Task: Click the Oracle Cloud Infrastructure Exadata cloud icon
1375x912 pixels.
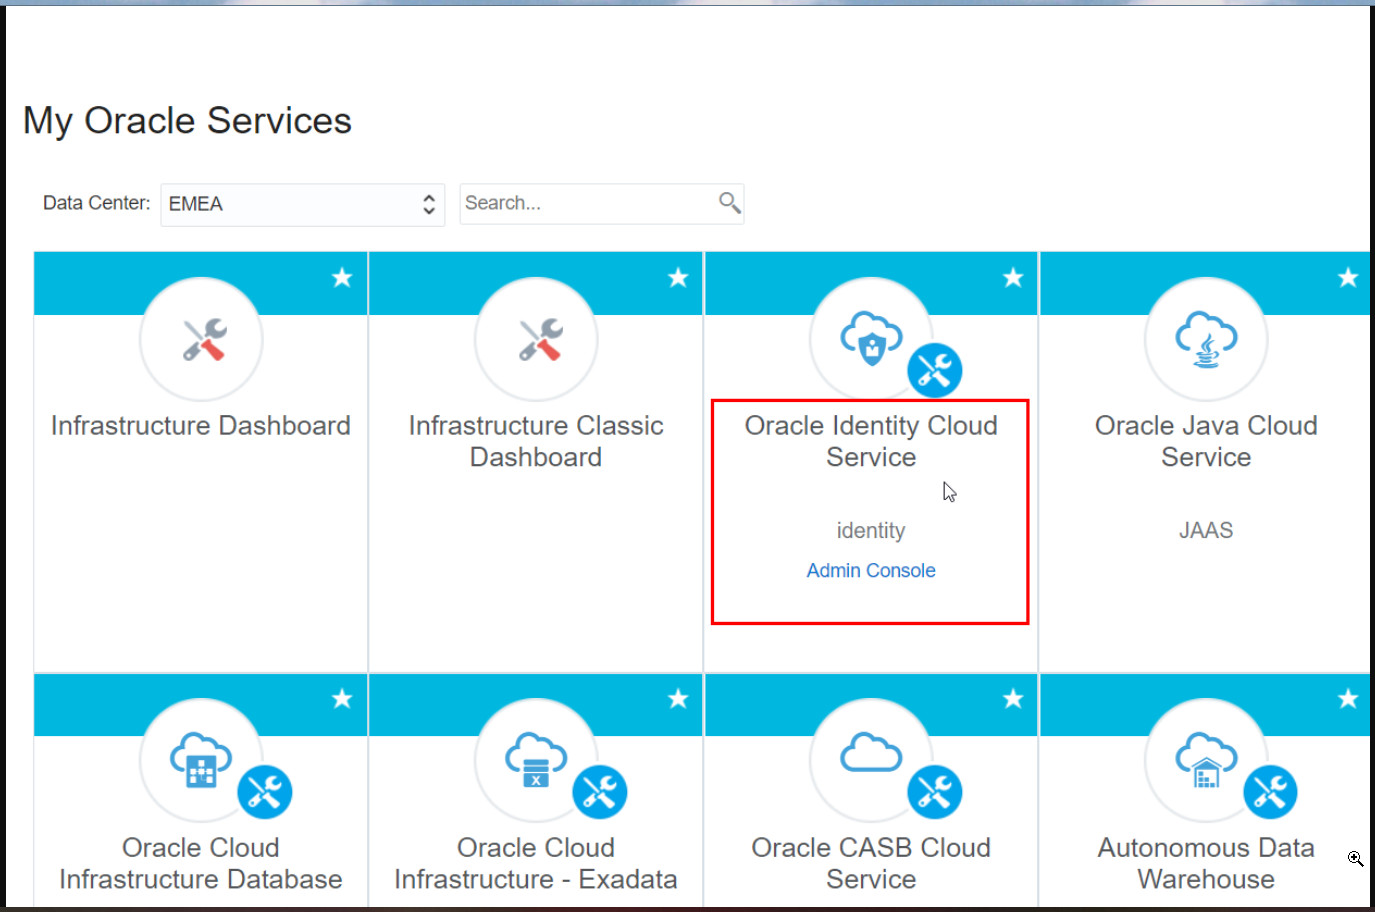Action: (536, 760)
